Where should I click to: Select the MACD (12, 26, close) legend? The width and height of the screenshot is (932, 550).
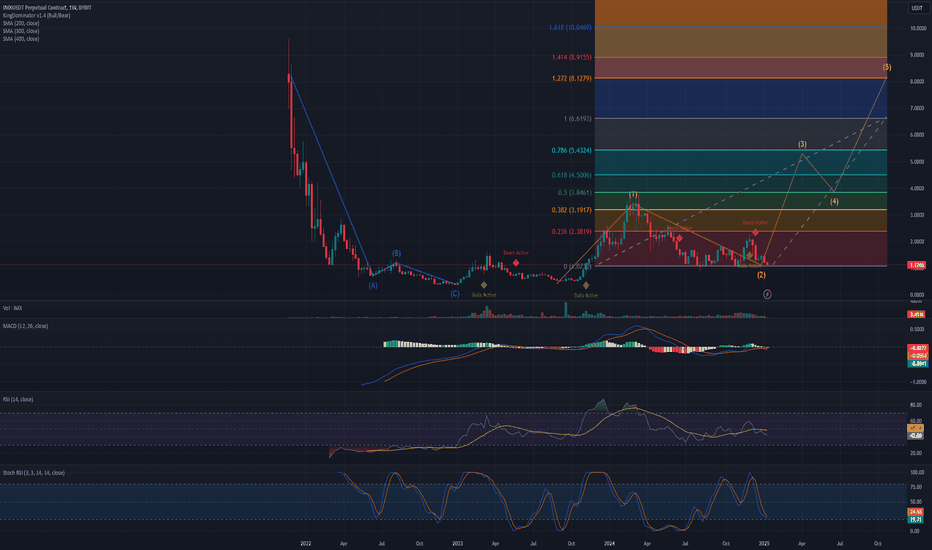point(25,326)
